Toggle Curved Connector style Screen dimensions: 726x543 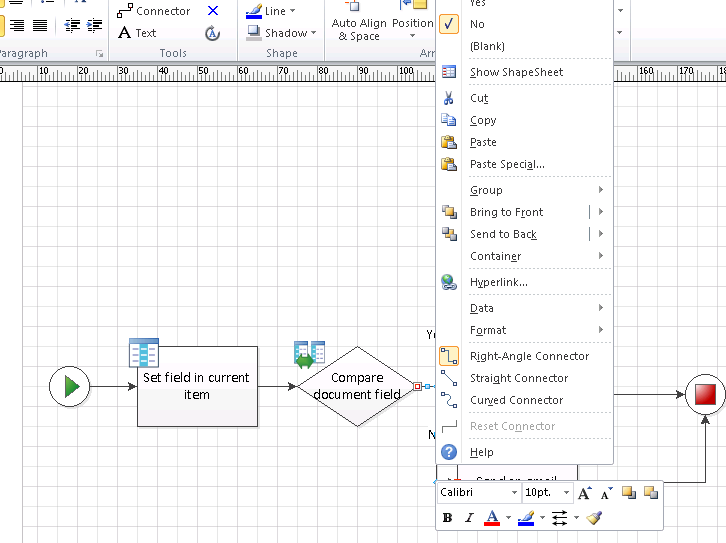click(525, 400)
